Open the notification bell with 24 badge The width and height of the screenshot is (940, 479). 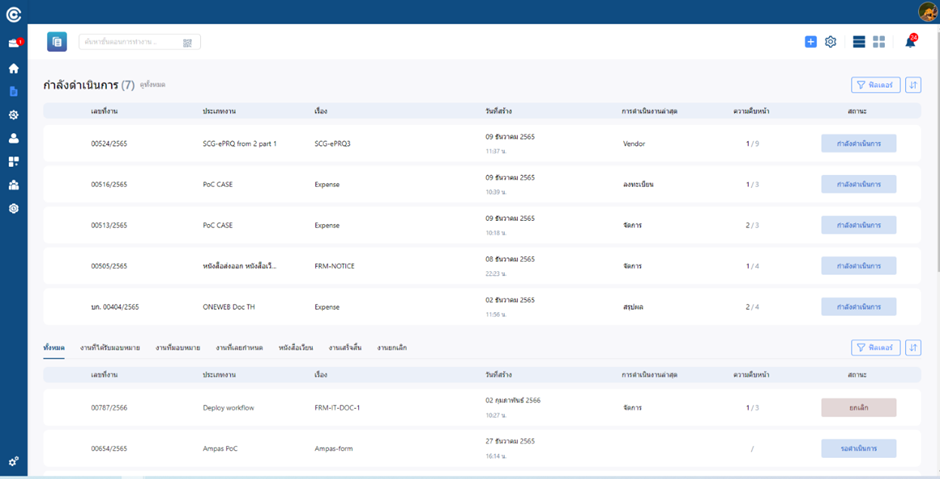pyautogui.click(x=910, y=42)
